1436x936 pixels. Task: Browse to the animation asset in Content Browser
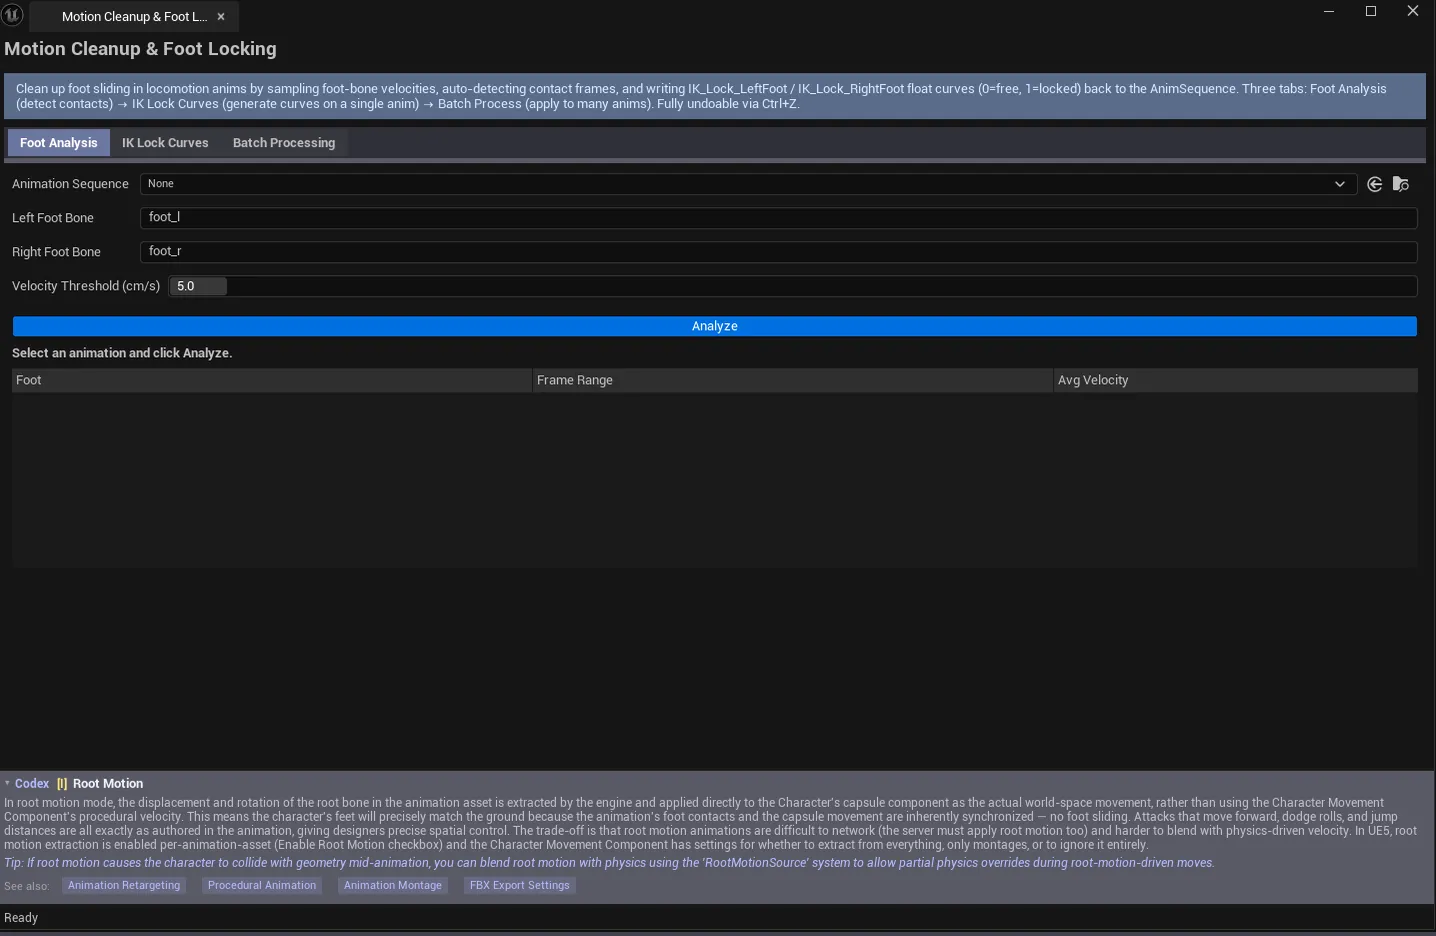[1401, 184]
